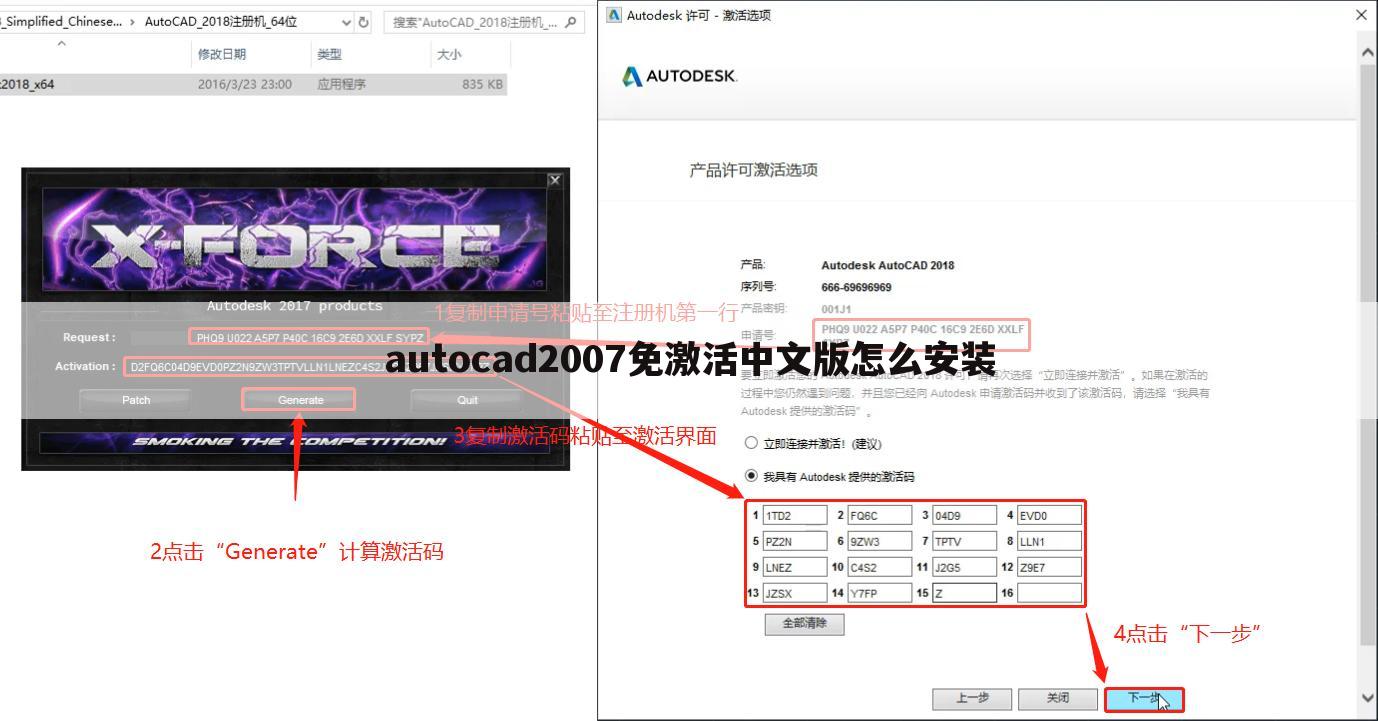Viewport: 1378px width, 721px height.
Task: Click Autodesk logo in license dialog
Action: coord(679,76)
